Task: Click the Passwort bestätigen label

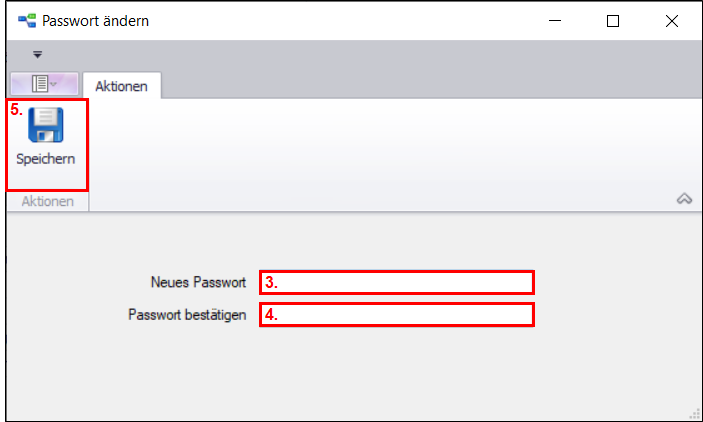Action: click(x=187, y=314)
